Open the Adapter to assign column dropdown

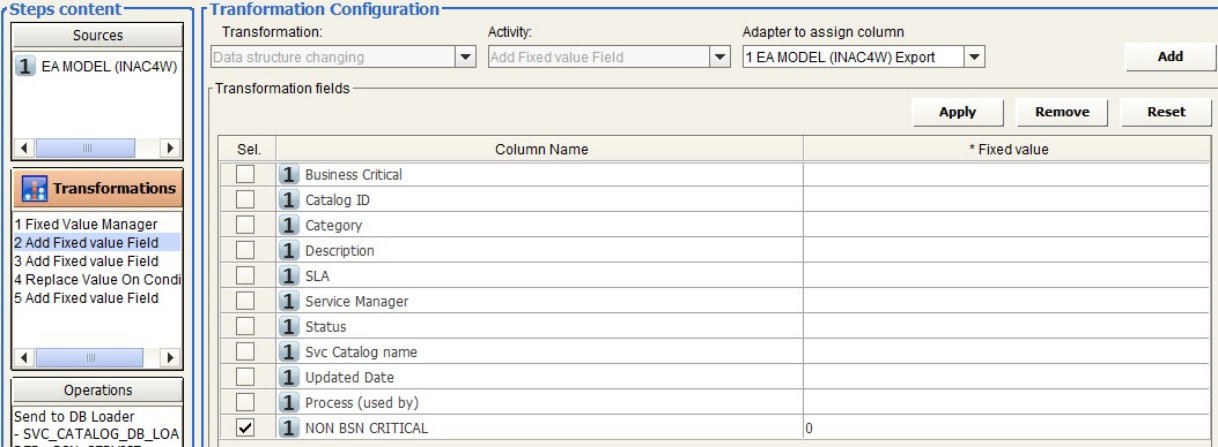[x=974, y=58]
